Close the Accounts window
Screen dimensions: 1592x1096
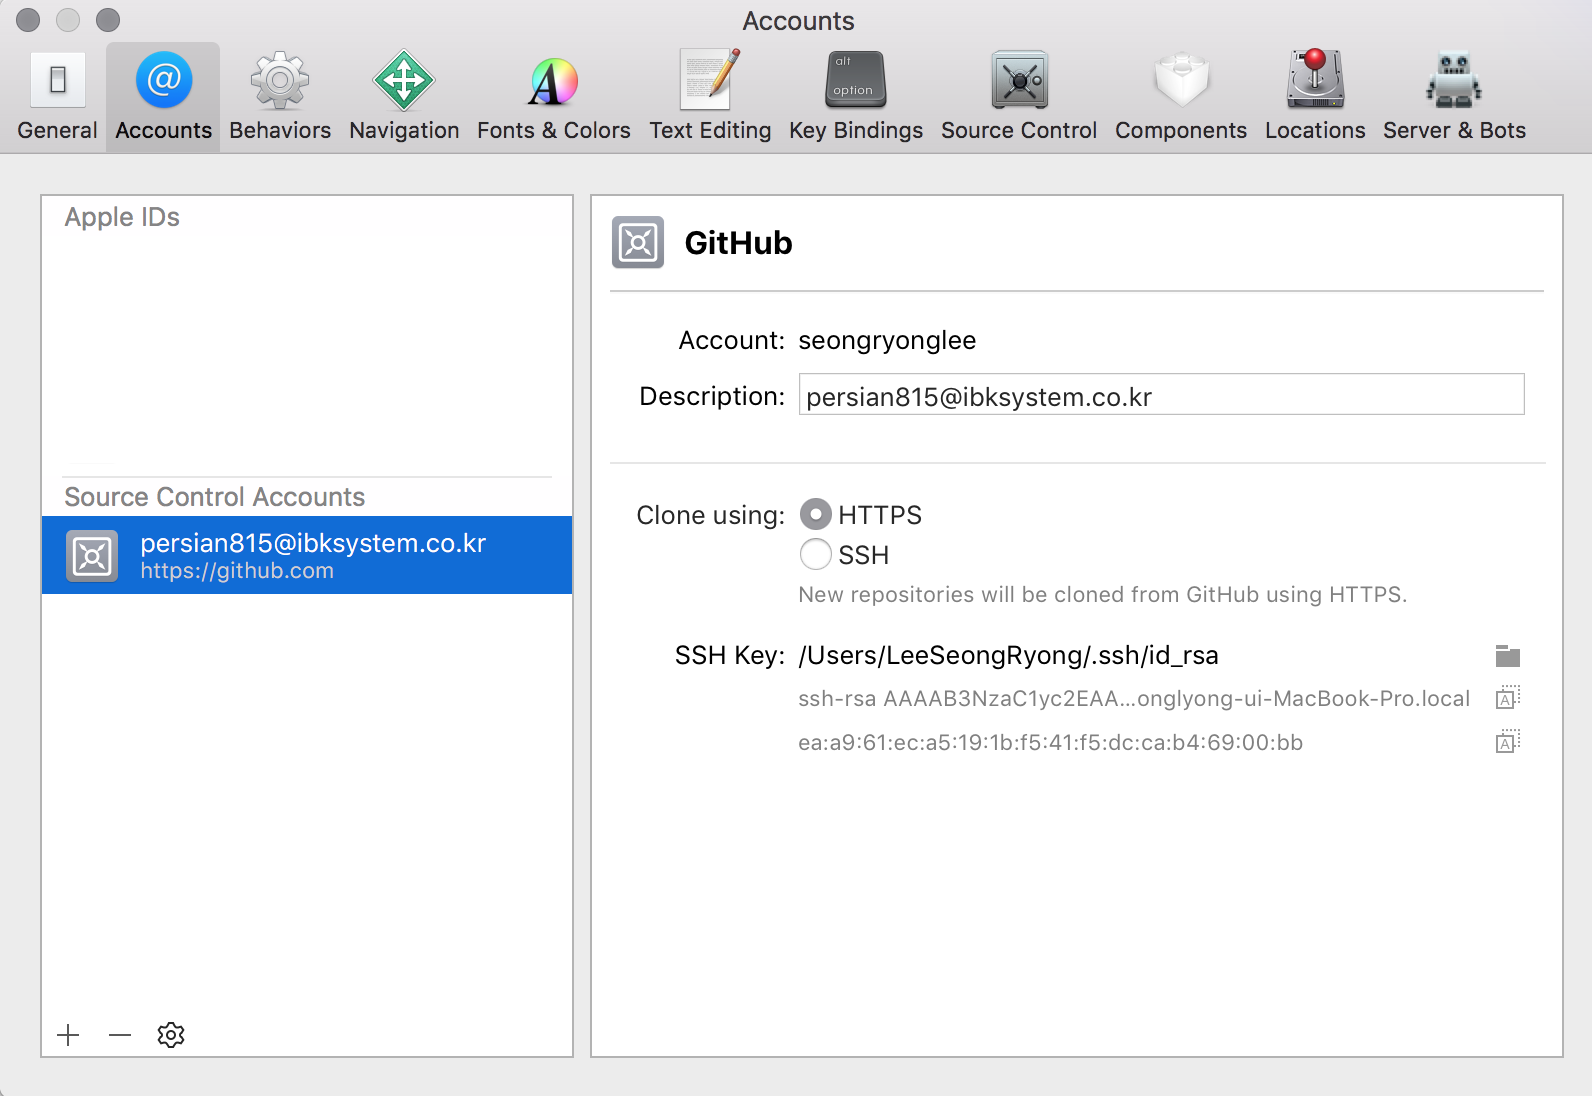[28, 20]
